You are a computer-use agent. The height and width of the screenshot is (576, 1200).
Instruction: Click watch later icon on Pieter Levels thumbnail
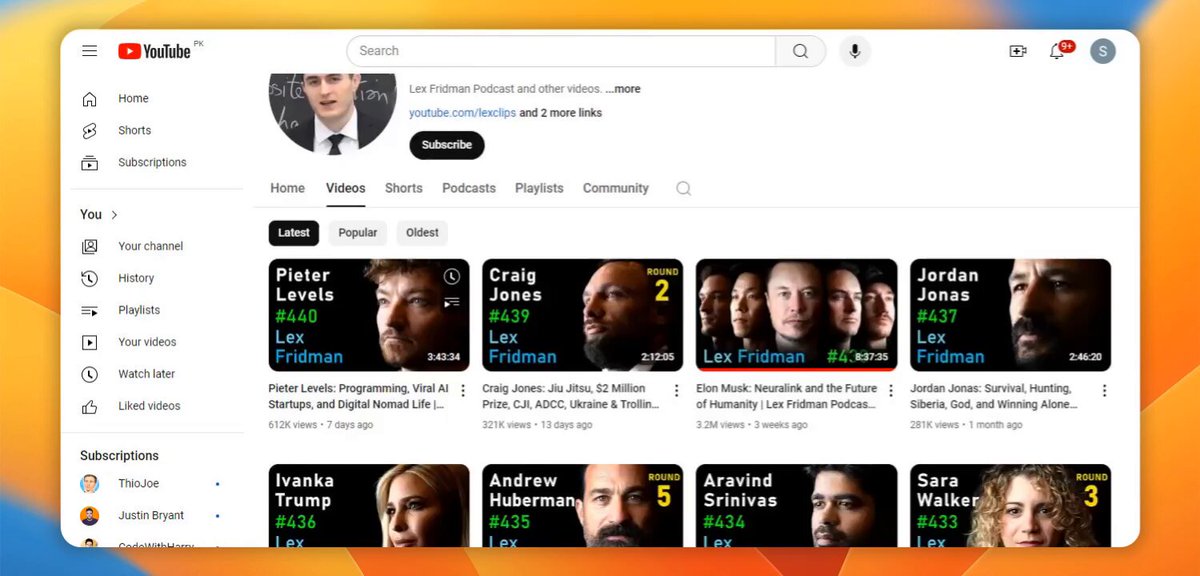point(452,276)
